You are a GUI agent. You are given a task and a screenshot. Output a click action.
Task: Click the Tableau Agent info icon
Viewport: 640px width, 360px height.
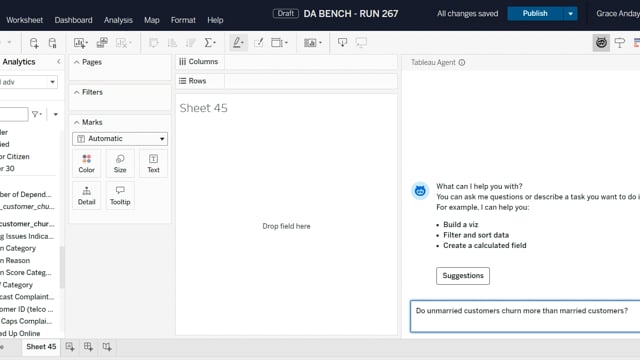click(462, 62)
